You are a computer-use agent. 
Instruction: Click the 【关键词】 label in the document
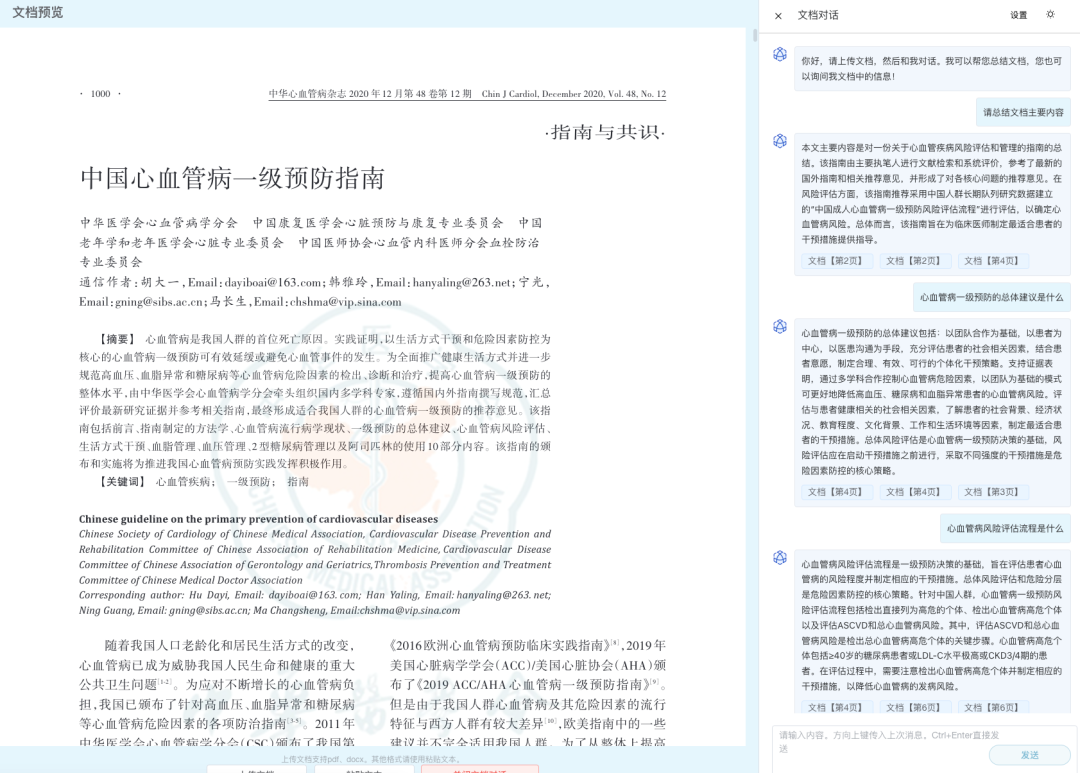(x=122, y=482)
